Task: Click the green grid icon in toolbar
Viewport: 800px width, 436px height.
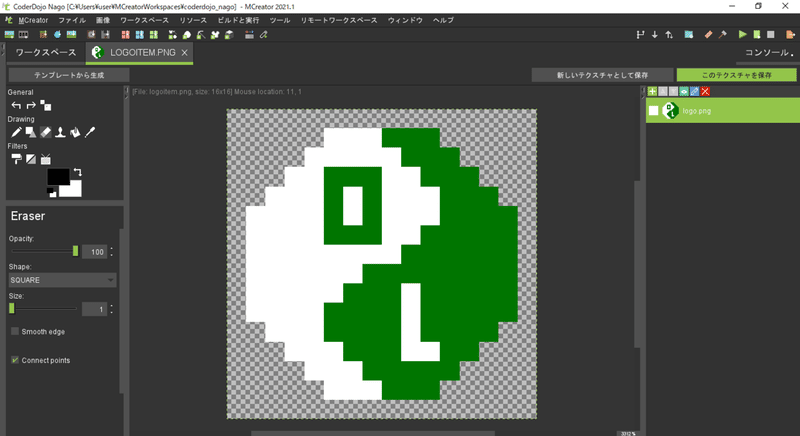Action: click(154, 35)
